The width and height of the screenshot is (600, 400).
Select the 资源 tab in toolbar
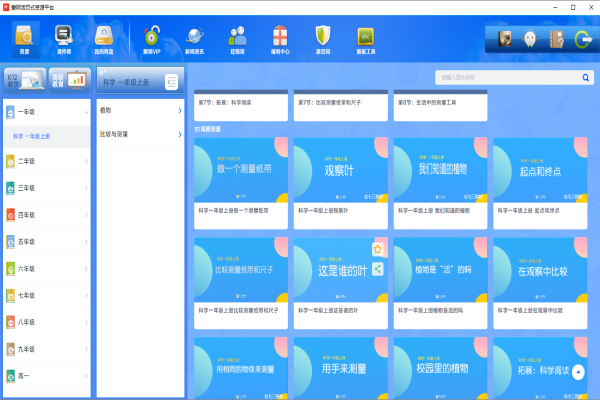(x=24, y=39)
